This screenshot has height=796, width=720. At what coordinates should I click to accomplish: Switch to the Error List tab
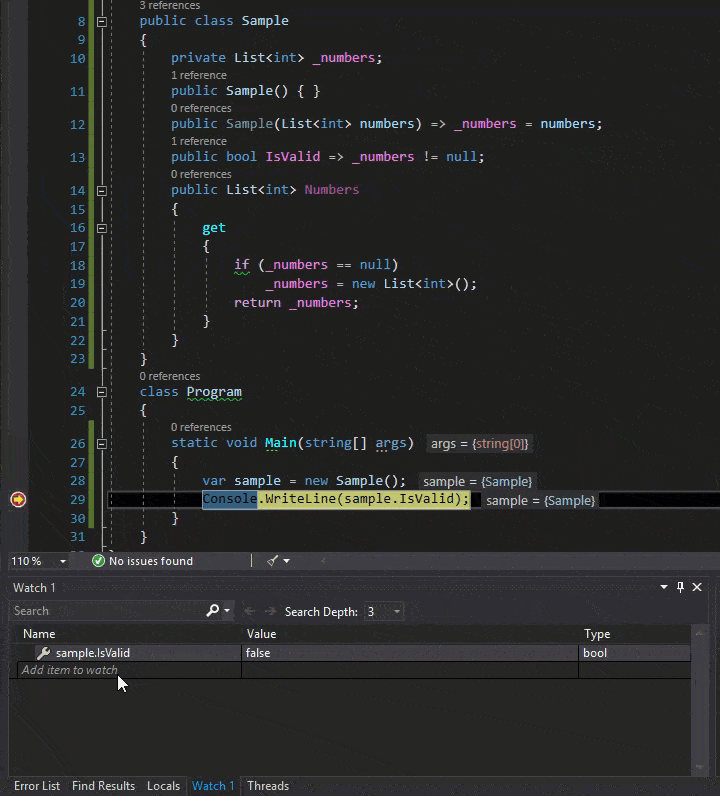coord(37,786)
